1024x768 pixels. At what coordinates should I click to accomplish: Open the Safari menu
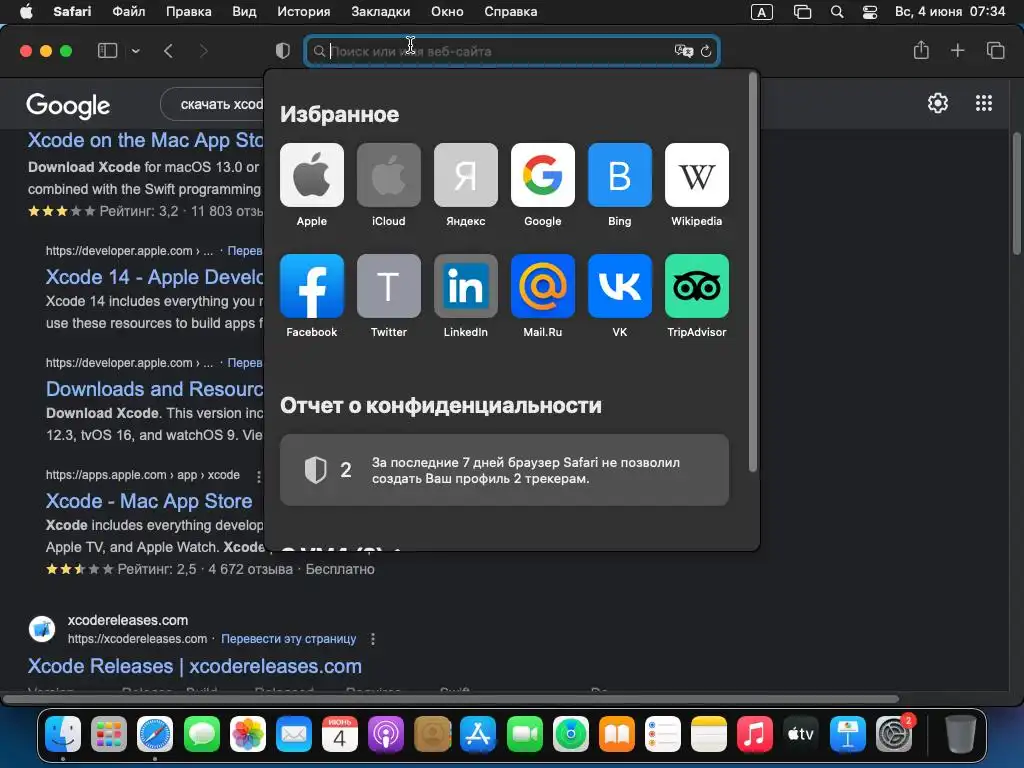tap(72, 11)
